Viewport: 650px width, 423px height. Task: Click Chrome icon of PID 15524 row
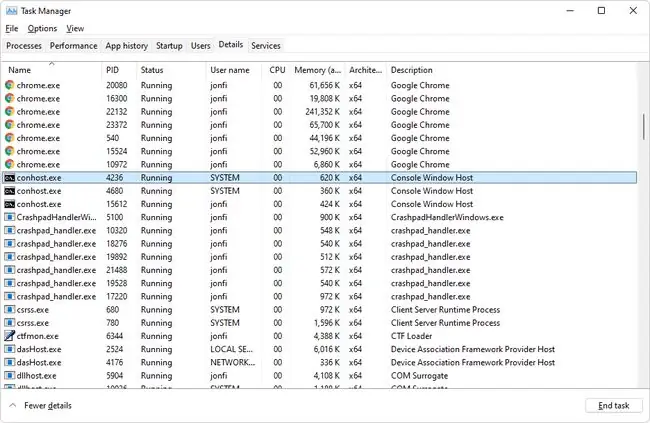click(10, 151)
